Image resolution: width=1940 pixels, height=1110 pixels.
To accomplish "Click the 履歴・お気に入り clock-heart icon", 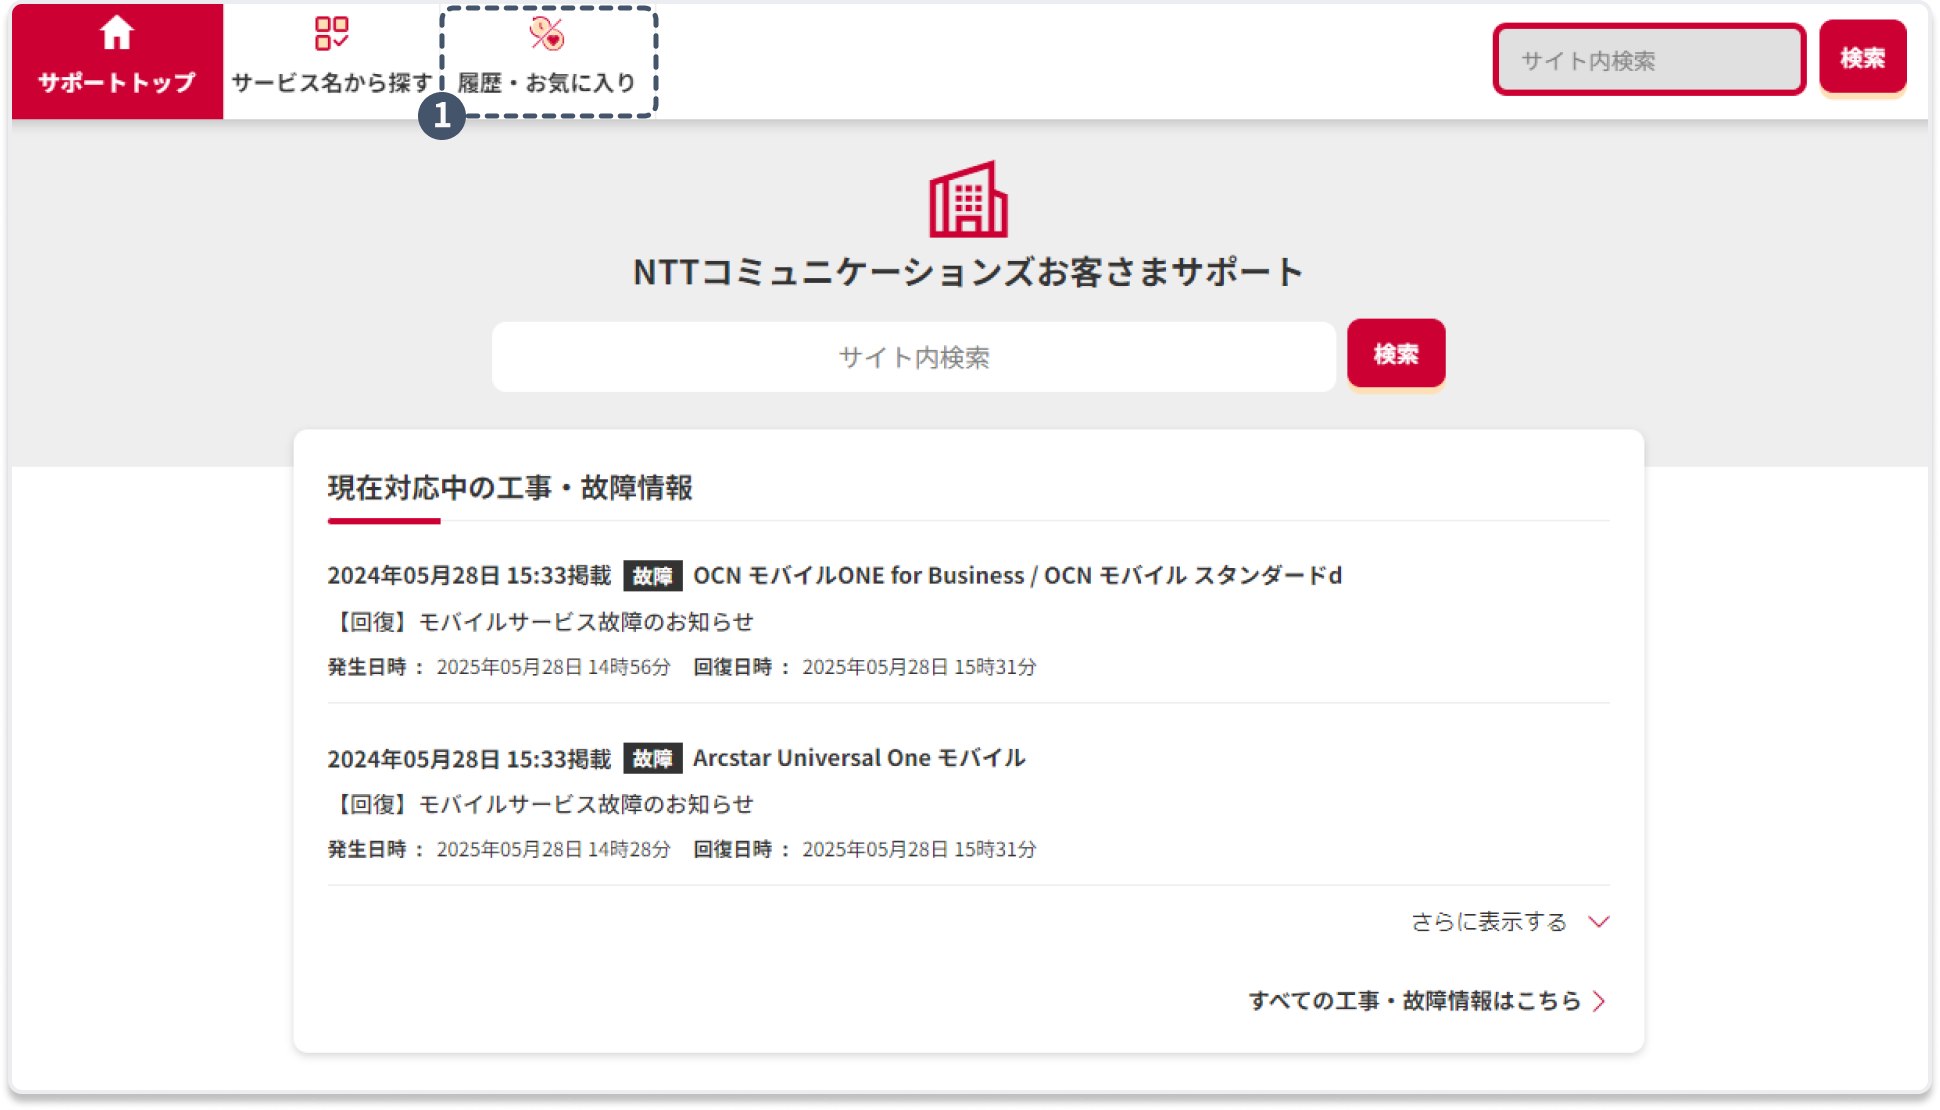I will (547, 34).
